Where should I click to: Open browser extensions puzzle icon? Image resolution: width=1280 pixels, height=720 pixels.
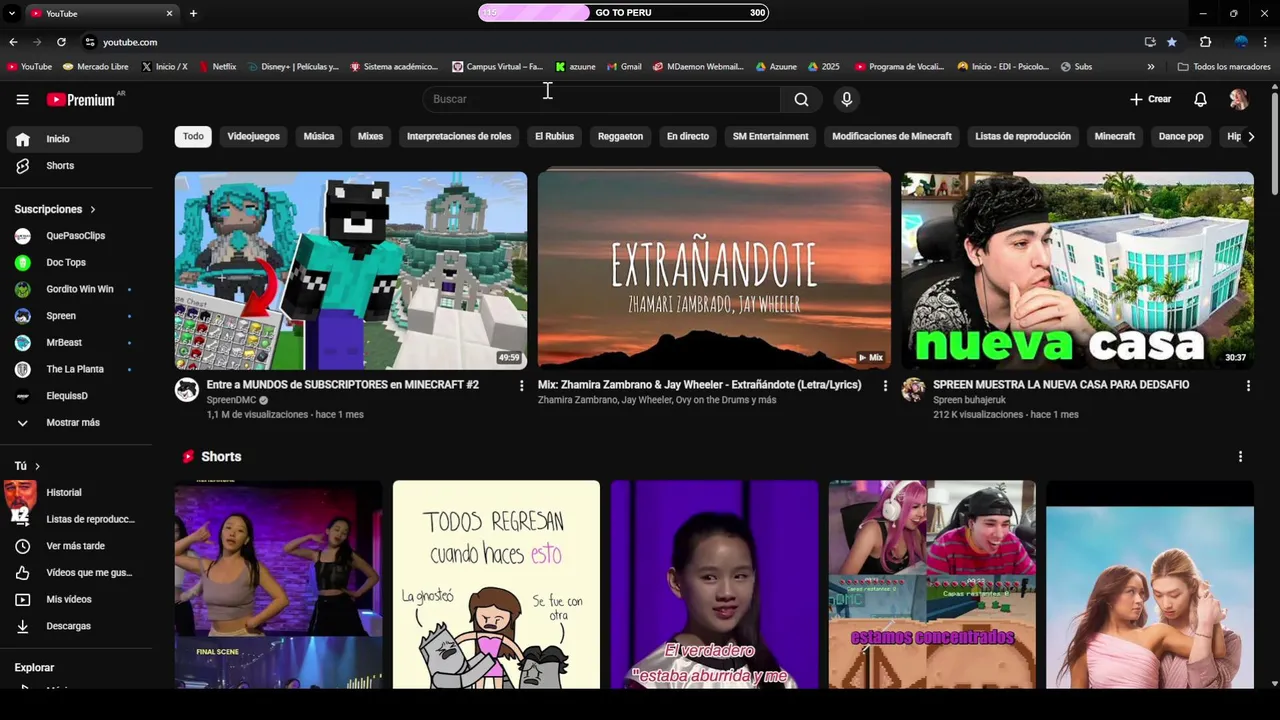(1205, 42)
